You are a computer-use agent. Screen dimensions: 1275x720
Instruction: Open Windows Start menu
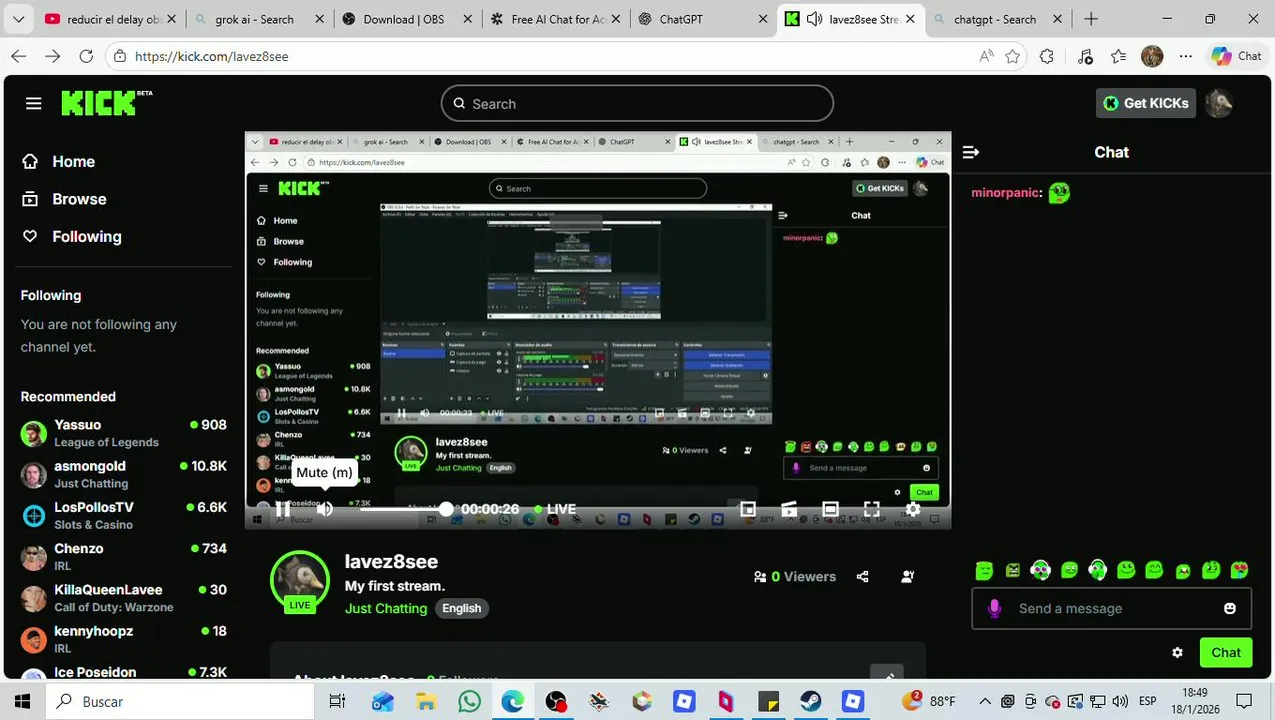coord(22,701)
